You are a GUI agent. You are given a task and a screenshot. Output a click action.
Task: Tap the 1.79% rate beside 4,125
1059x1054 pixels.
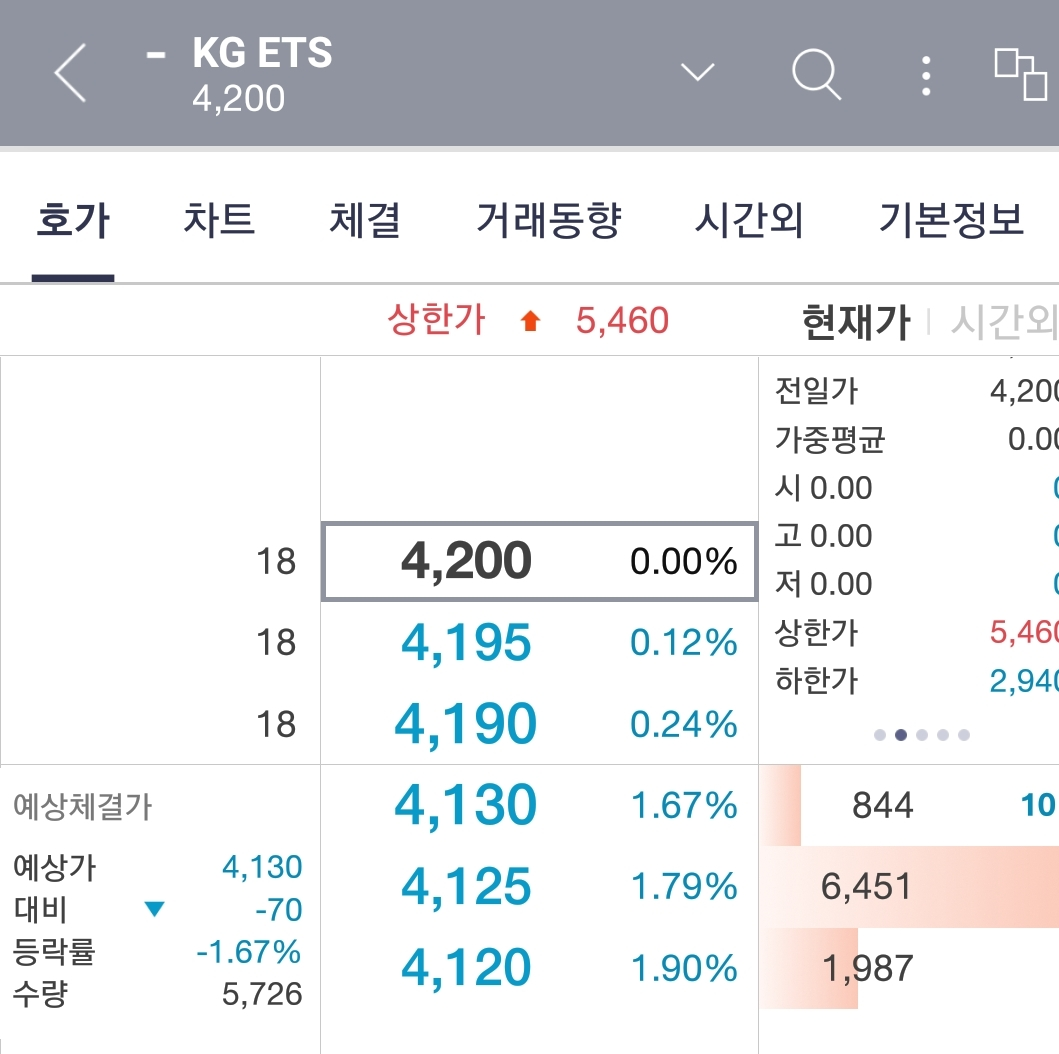point(683,887)
